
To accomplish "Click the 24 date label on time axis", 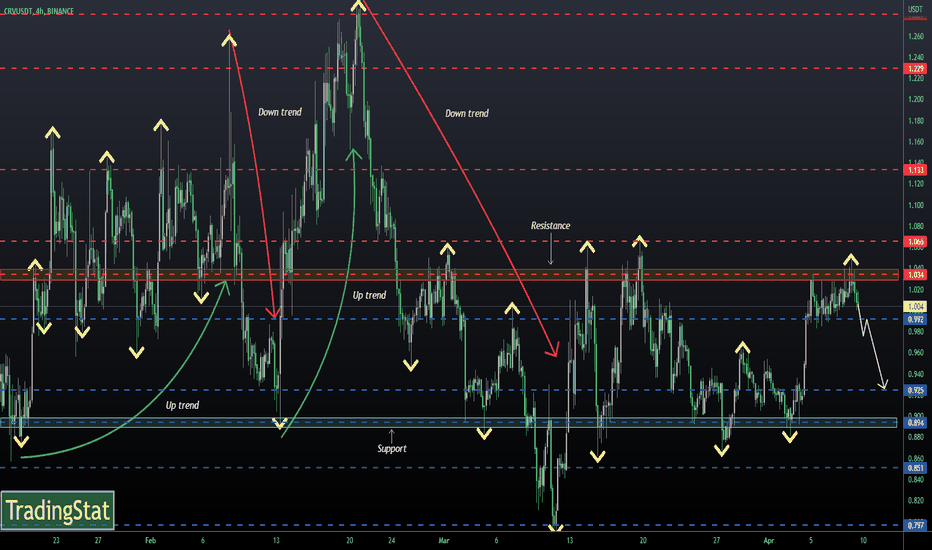I will 391,540.
